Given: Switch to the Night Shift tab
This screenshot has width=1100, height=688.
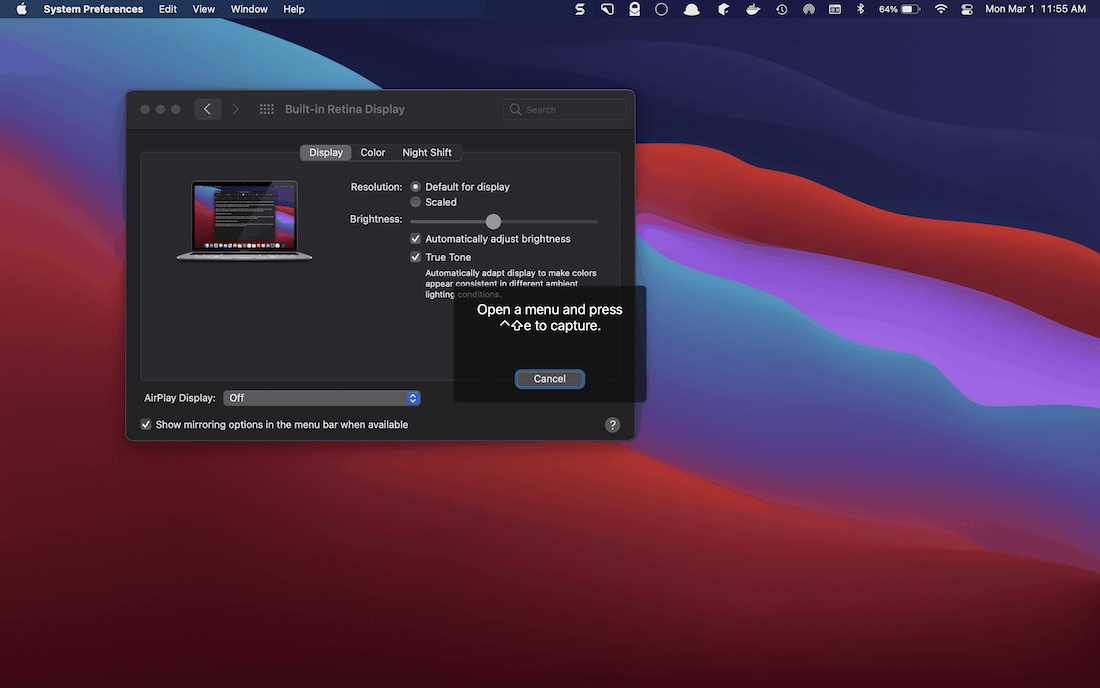Looking at the screenshot, I should (x=427, y=152).
